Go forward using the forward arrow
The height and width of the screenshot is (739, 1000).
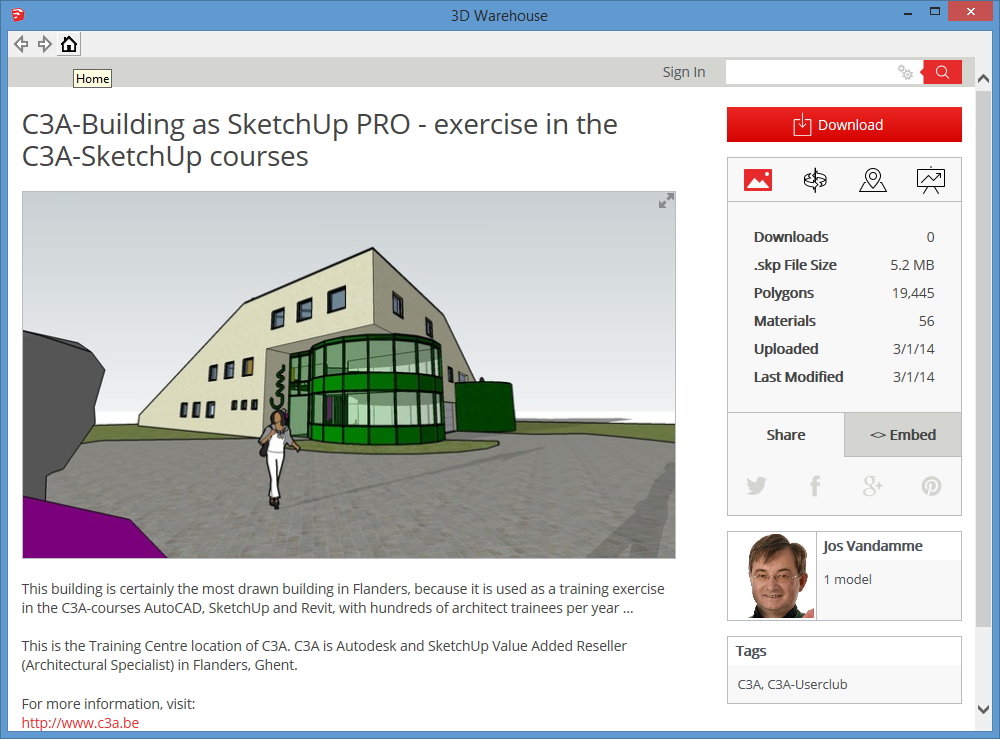click(x=45, y=44)
